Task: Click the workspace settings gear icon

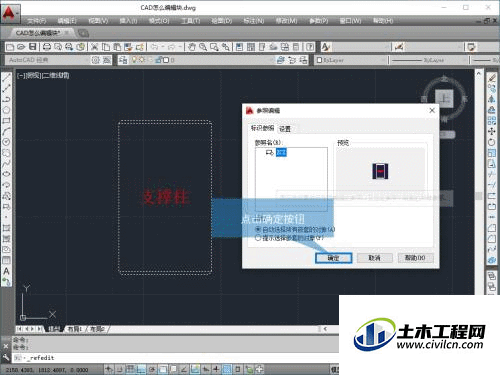Action: point(96,60)
